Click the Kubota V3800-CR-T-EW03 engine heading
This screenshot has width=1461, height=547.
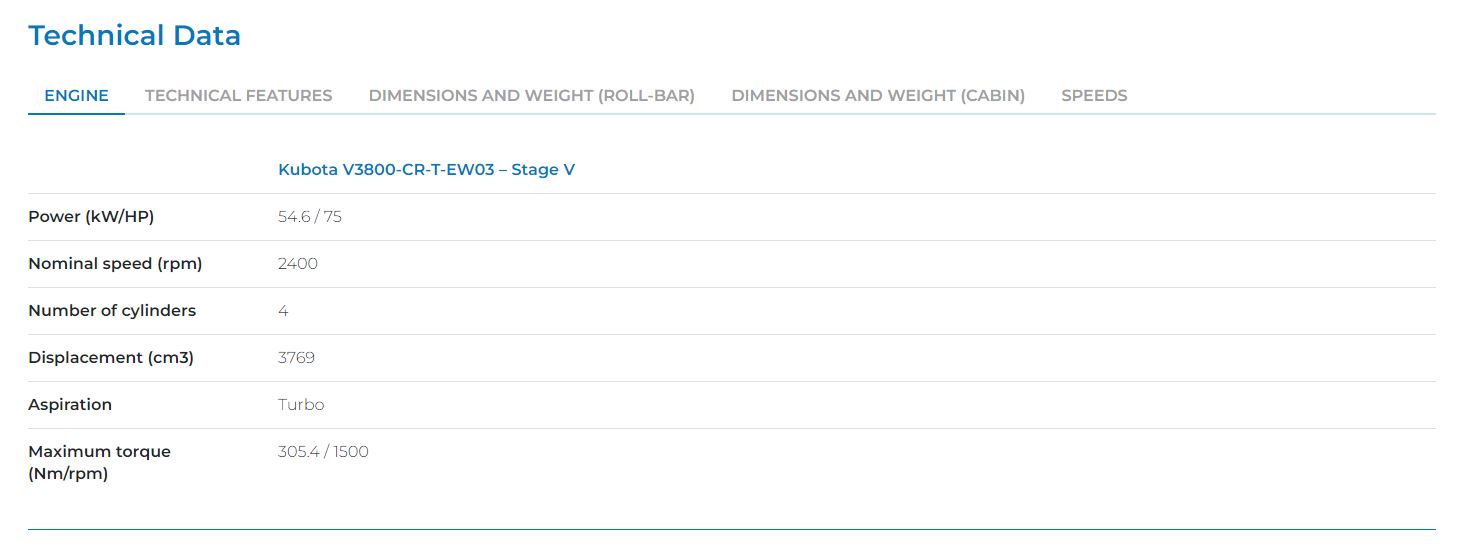click(x=426, y=170)
